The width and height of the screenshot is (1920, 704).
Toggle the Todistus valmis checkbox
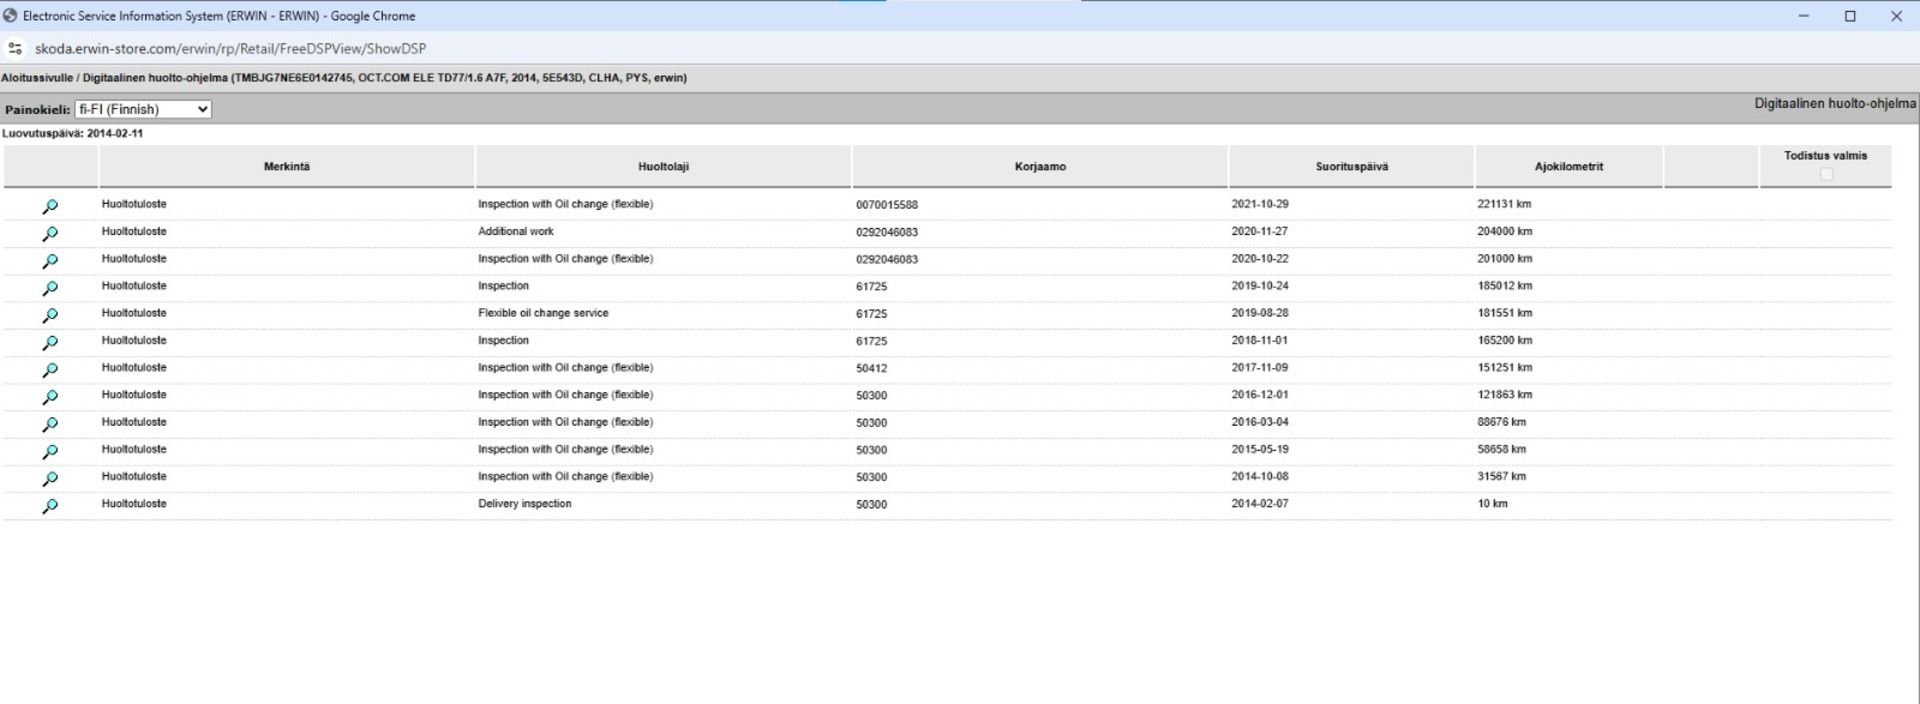(x=1826, y=174)
